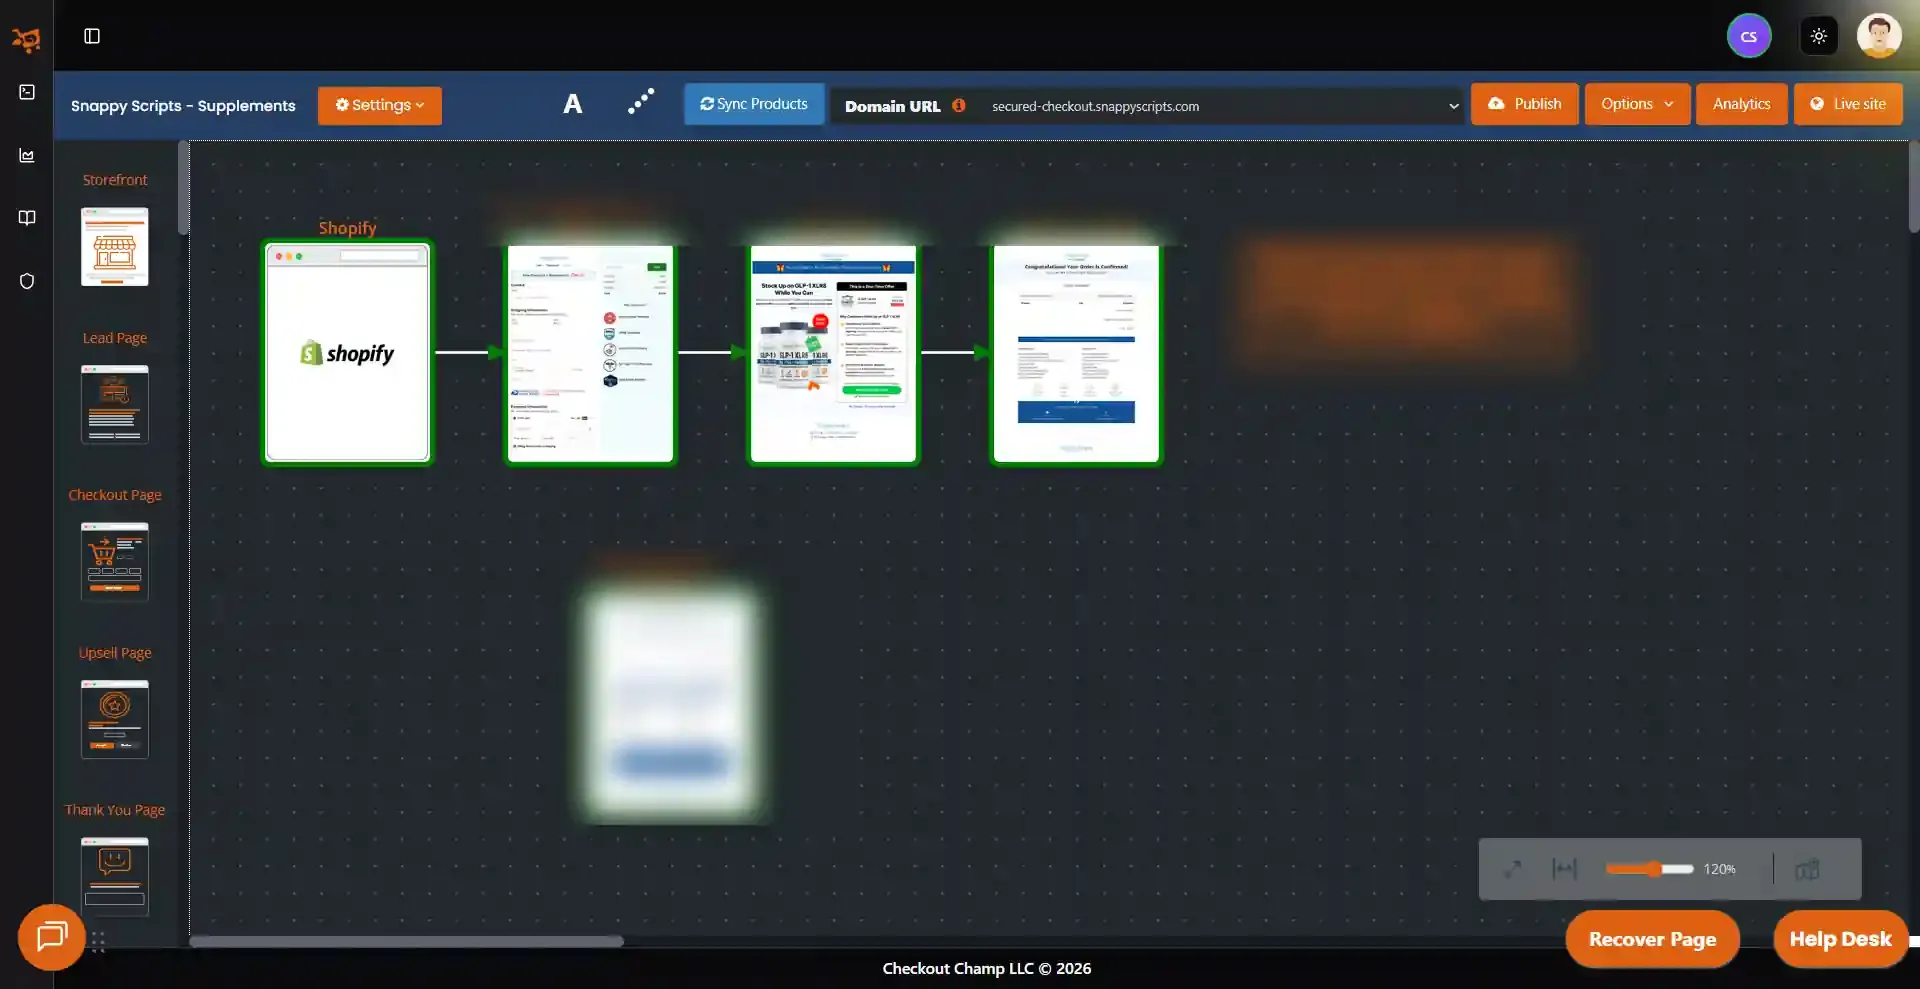Select the Lead Page template thumbnail
This screenshot has height=989, width=1920.
(115, 404)
